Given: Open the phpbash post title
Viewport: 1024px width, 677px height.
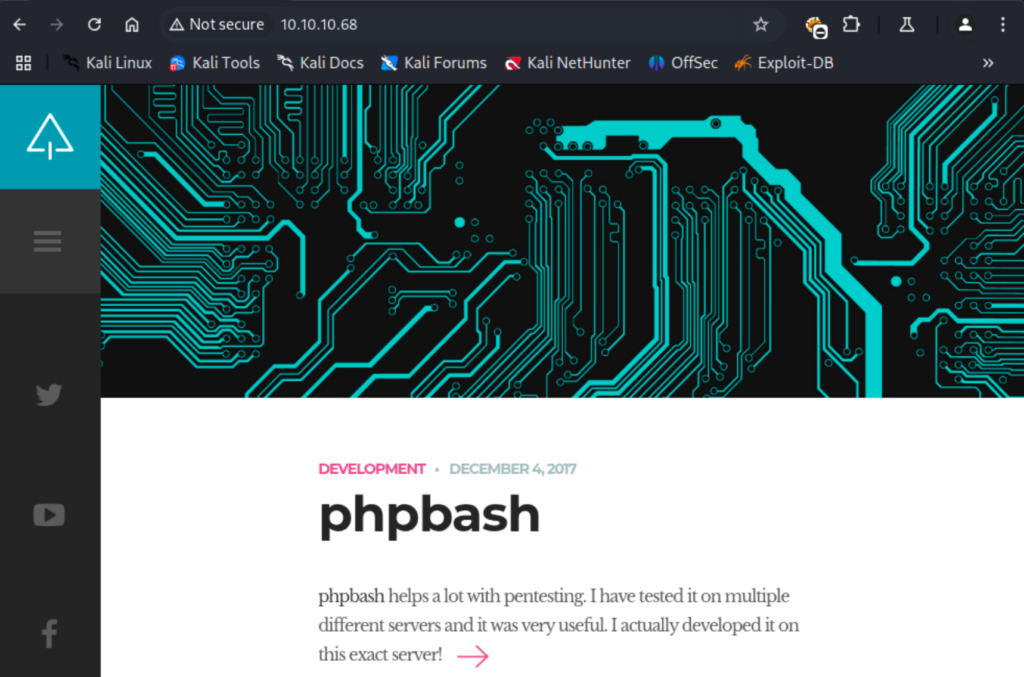Looking at the screenshot, I should (429, 514).
